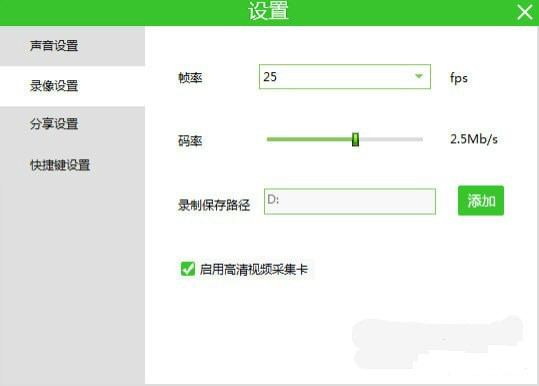Click the 启用高清视频采集卡 label text
The width and height of the screenshot is (539, 386).
(254, 269)
